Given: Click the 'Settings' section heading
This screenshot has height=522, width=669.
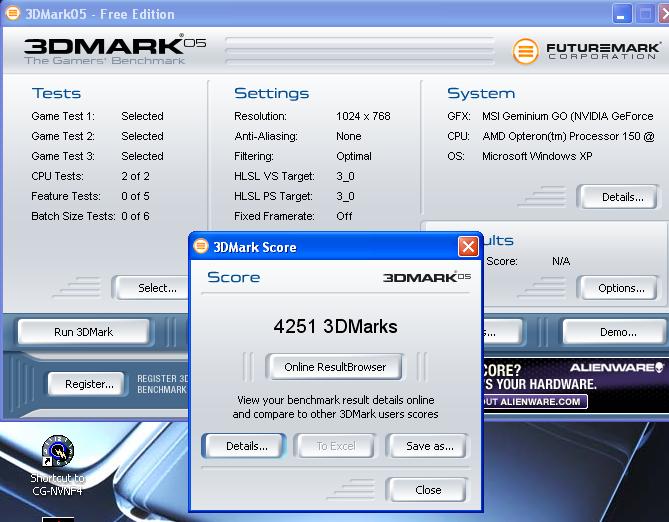Looking at the screenshot, I should [x=271, y=93].
